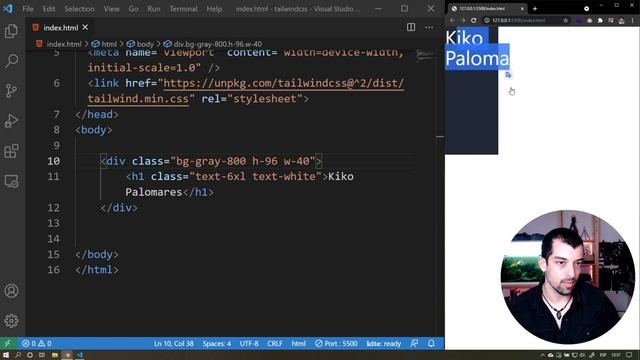Change indentation via Spaces: 4
640x360 pixels.
click(x=217, y=343)
